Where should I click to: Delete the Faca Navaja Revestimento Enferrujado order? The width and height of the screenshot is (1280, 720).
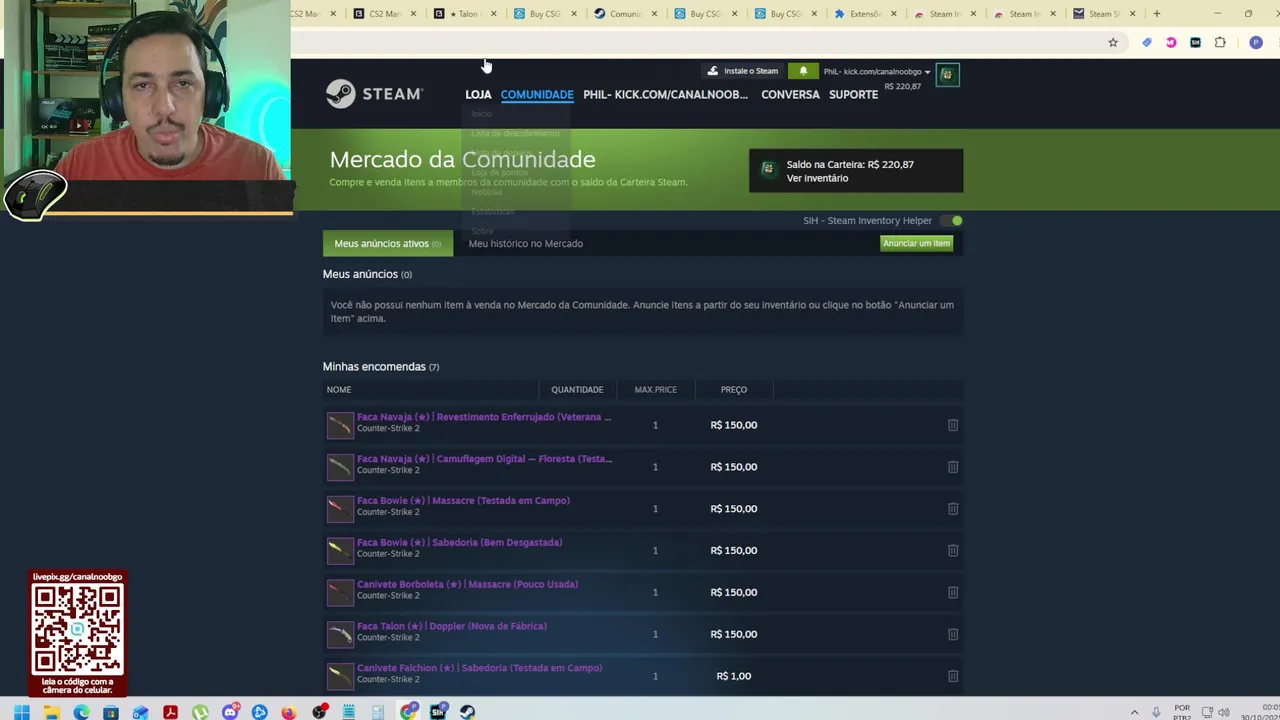953,425
